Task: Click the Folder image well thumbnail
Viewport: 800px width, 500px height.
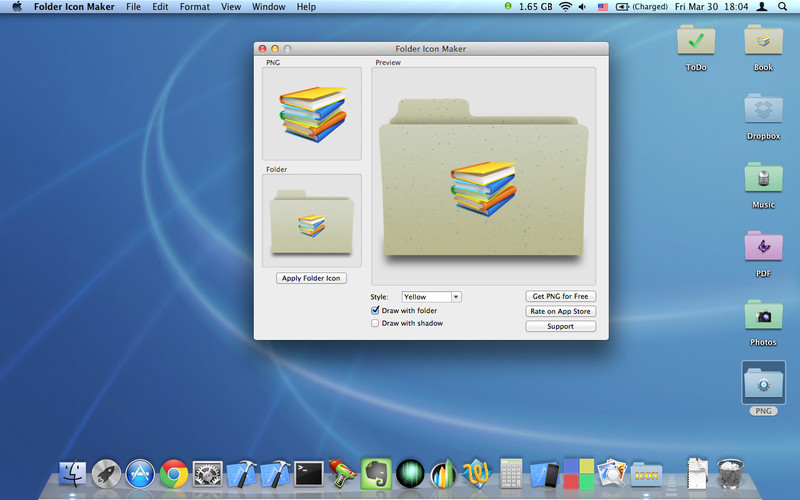Action: tap(312, 220)
